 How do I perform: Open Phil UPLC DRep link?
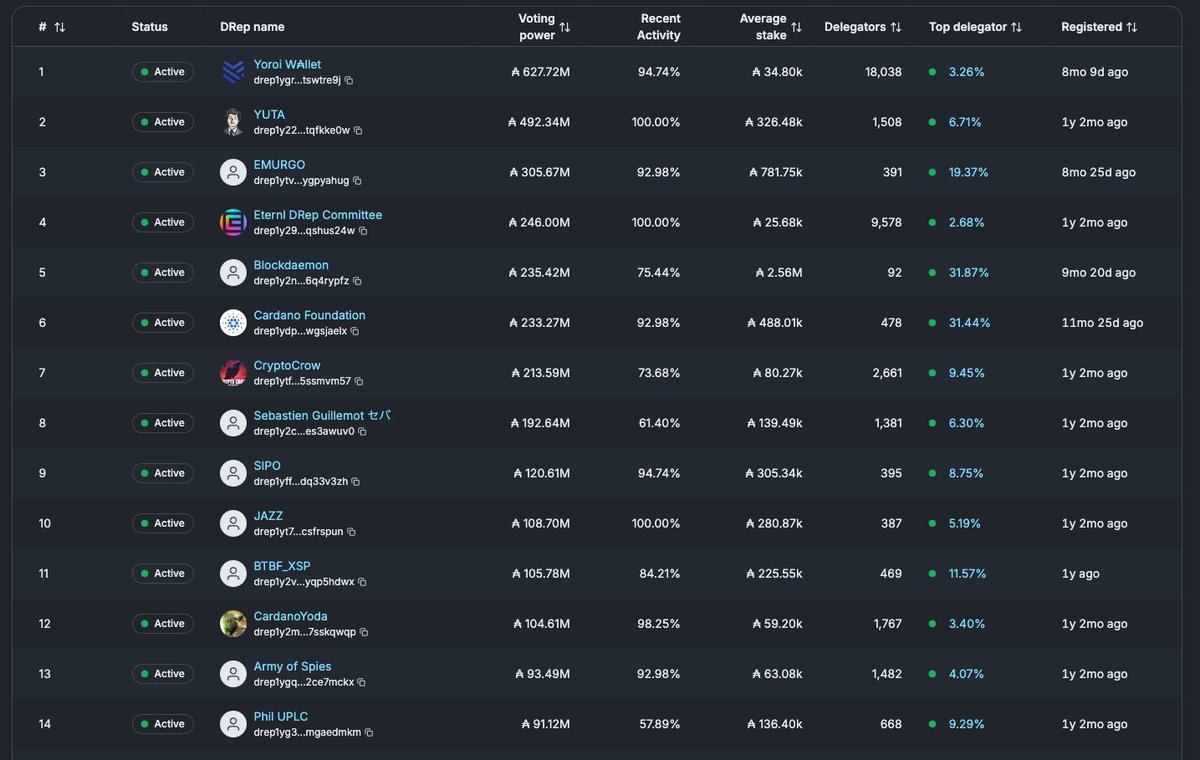point(281,716)
